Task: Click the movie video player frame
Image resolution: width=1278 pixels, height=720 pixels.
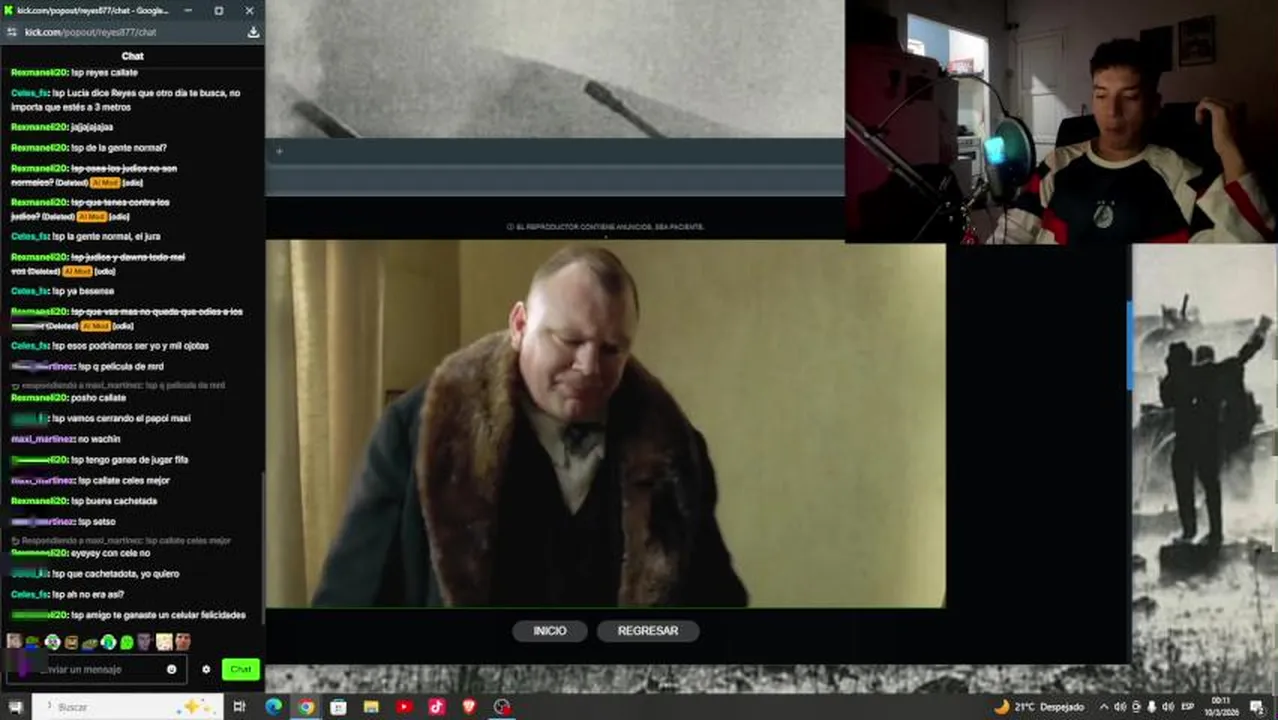Action: pos(605,423)
